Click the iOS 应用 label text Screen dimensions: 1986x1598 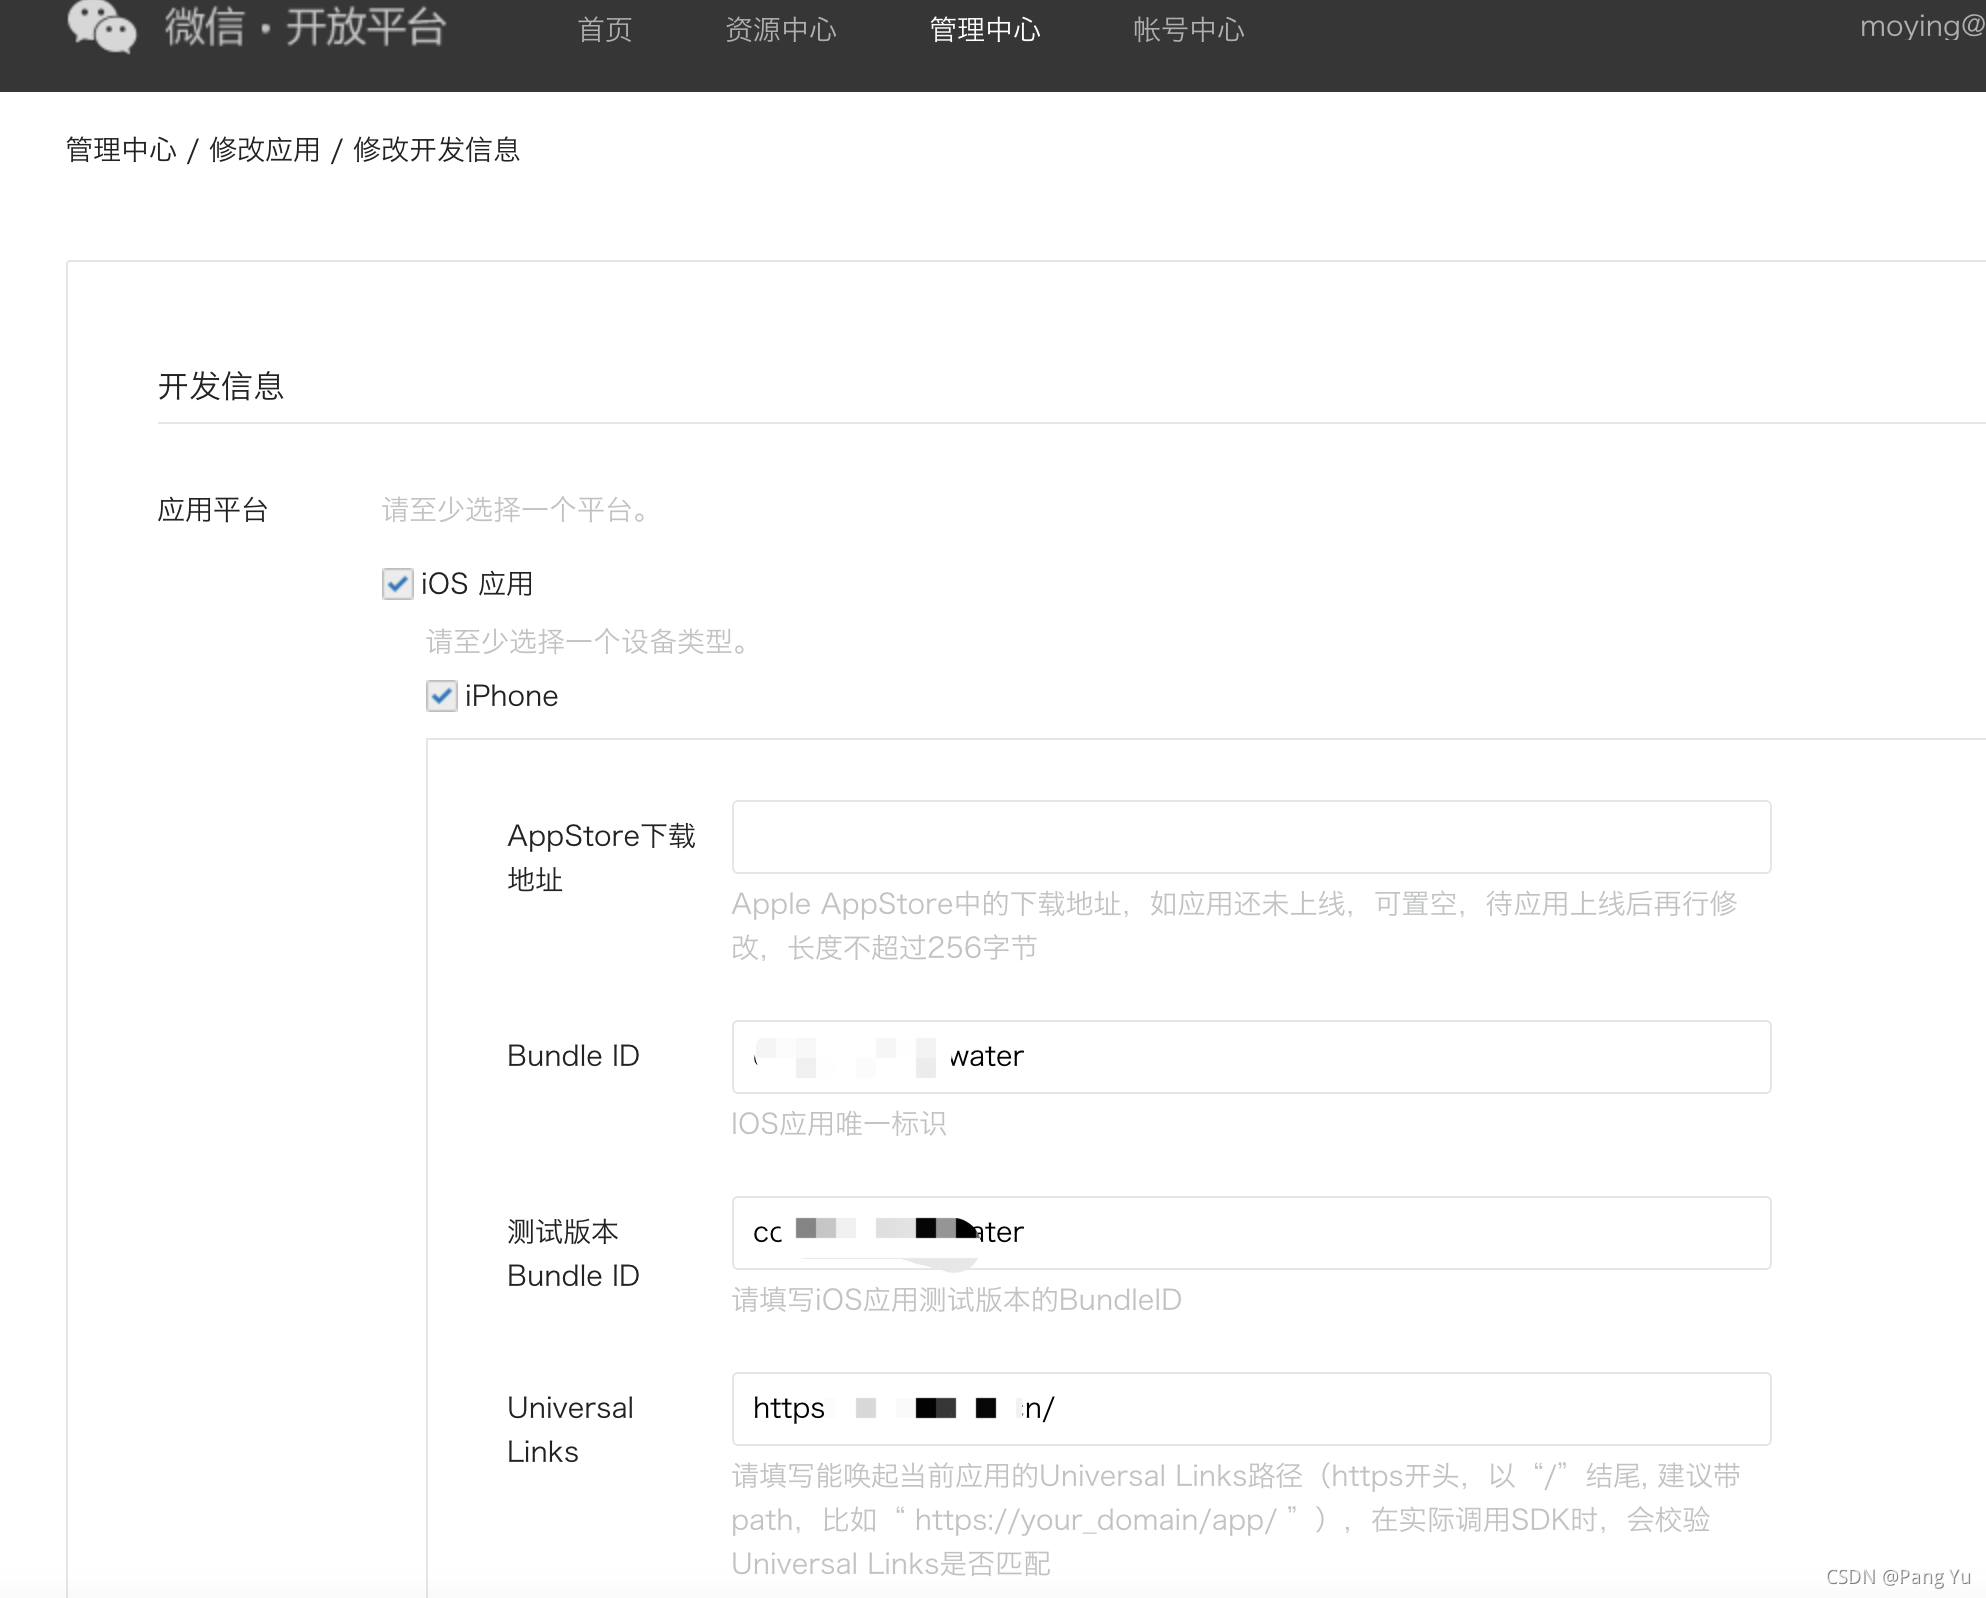pyautogui.click(x=477, y=584)
